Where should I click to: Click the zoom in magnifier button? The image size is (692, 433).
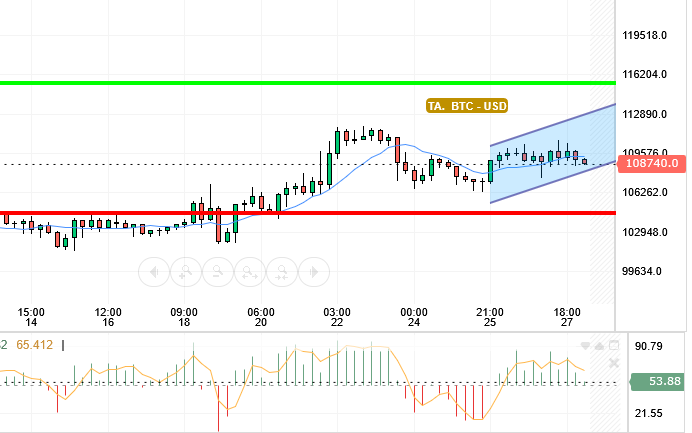click(186, 272)
